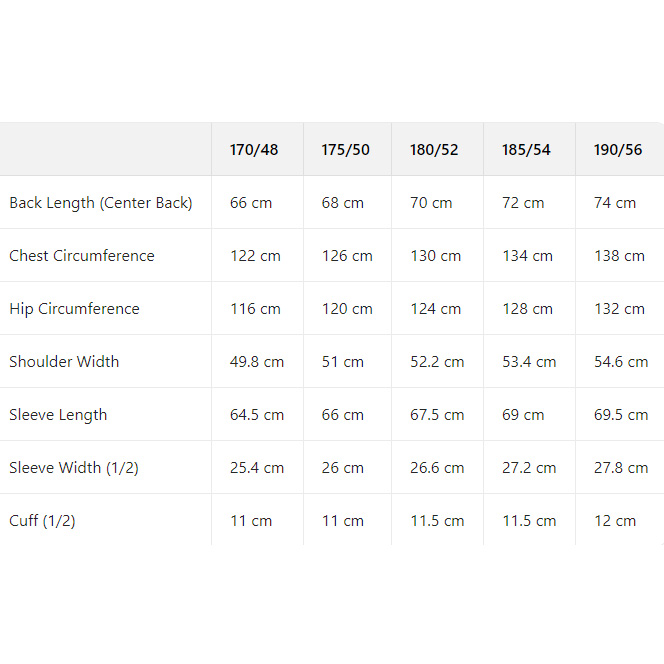Select the 185/54 size column header

pos(526,150)
